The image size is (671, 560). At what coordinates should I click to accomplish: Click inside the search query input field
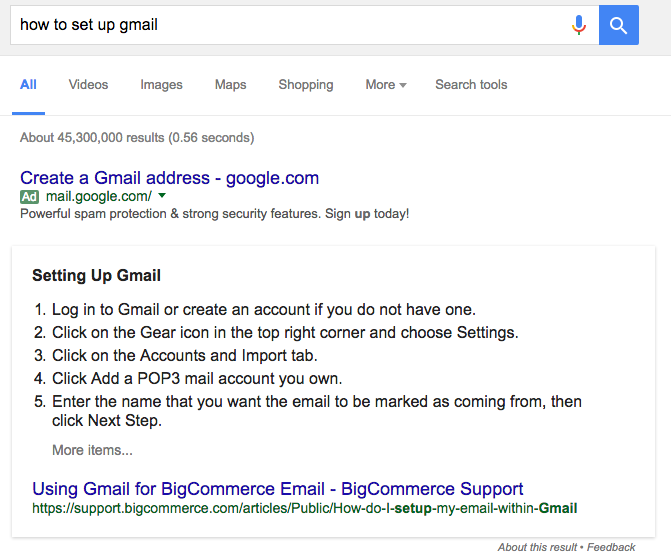pyautogui.click(x=291, y=25)
